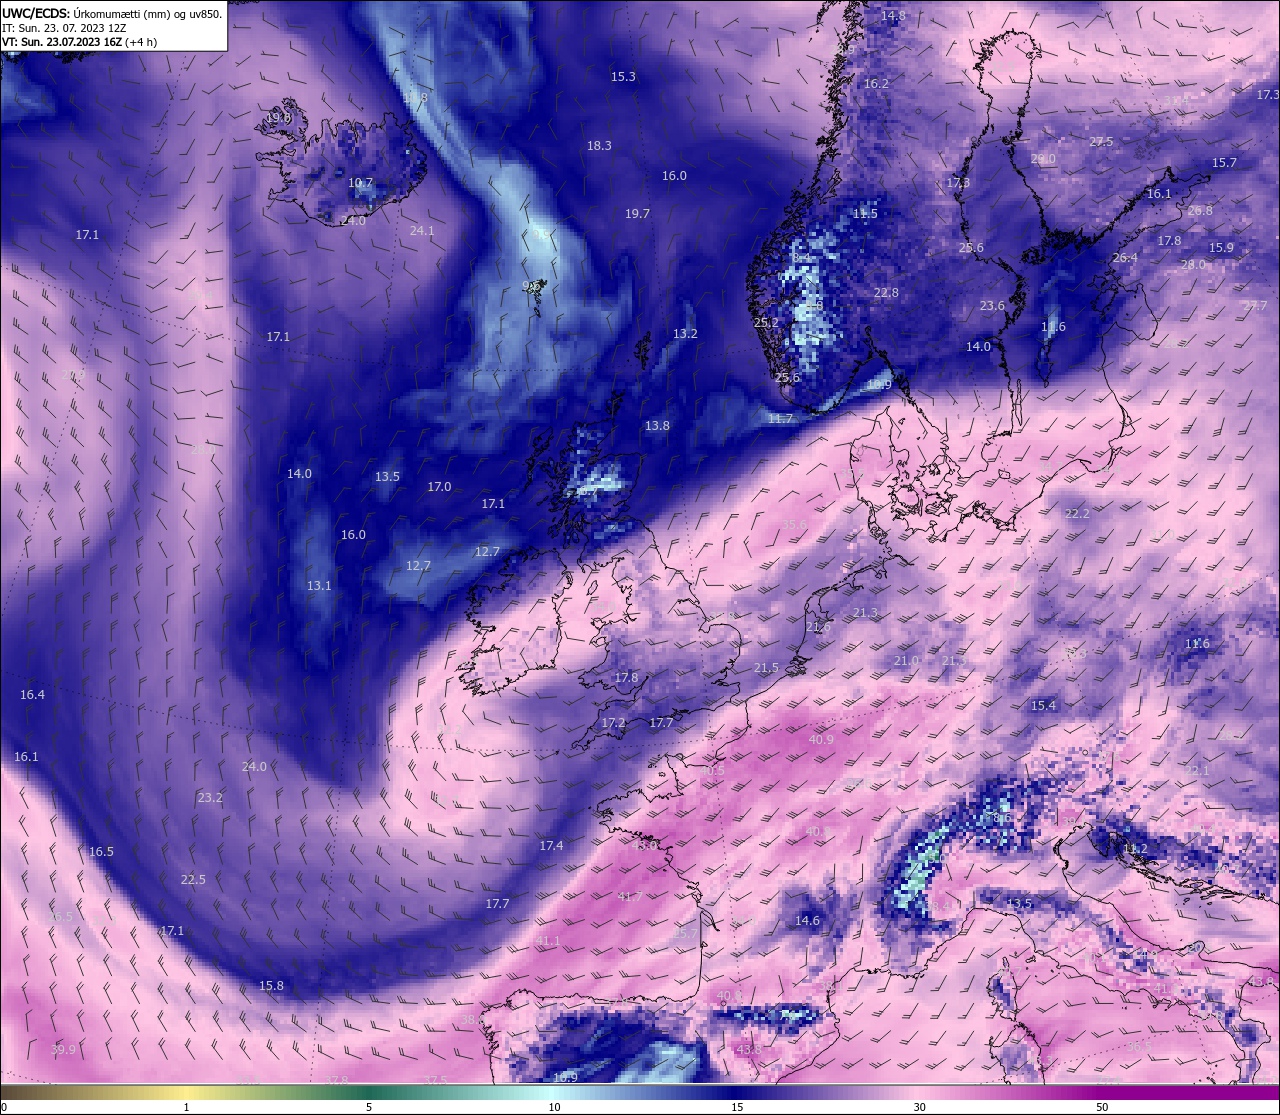Click the 13.8 value northeast of Scotland
This screenshot has width=1280, height=1115.
pos(657,426)
